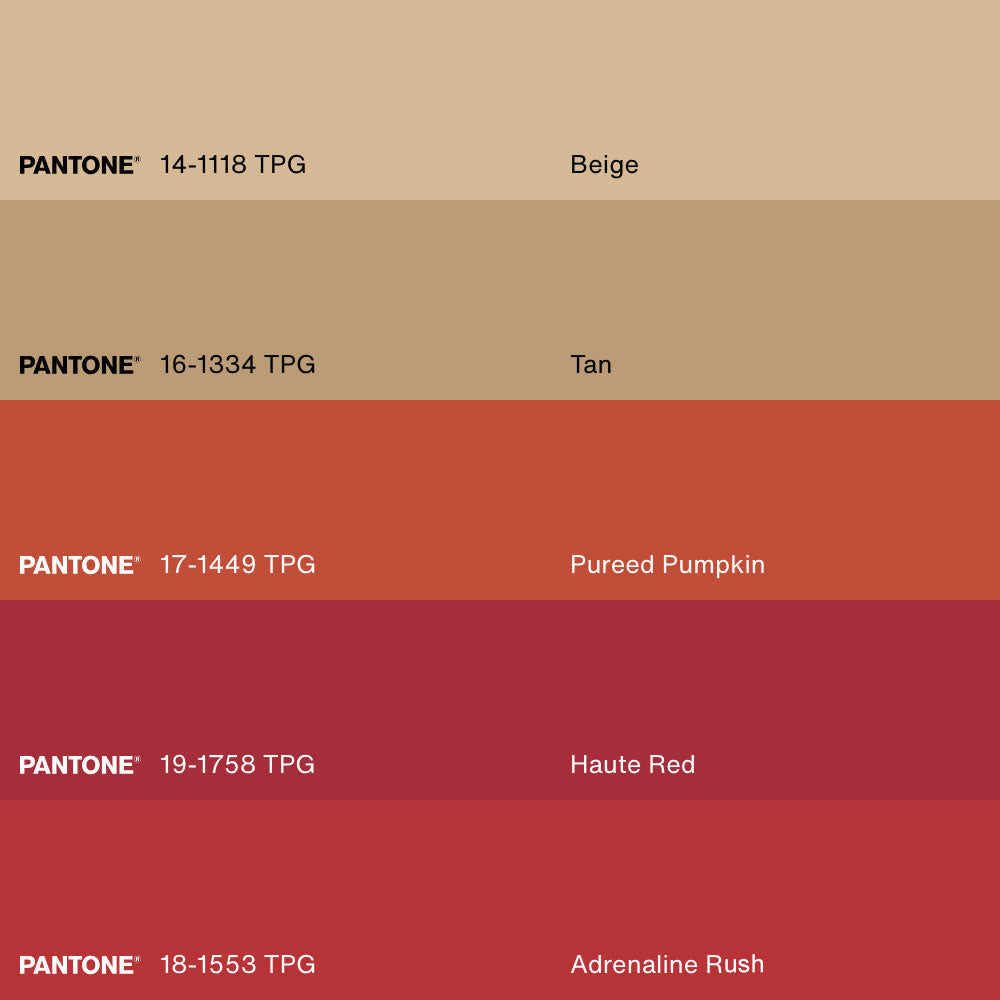Select the "Haute Red" name text
This screenshot has width=1000, height=1000.
click(632, 765)
